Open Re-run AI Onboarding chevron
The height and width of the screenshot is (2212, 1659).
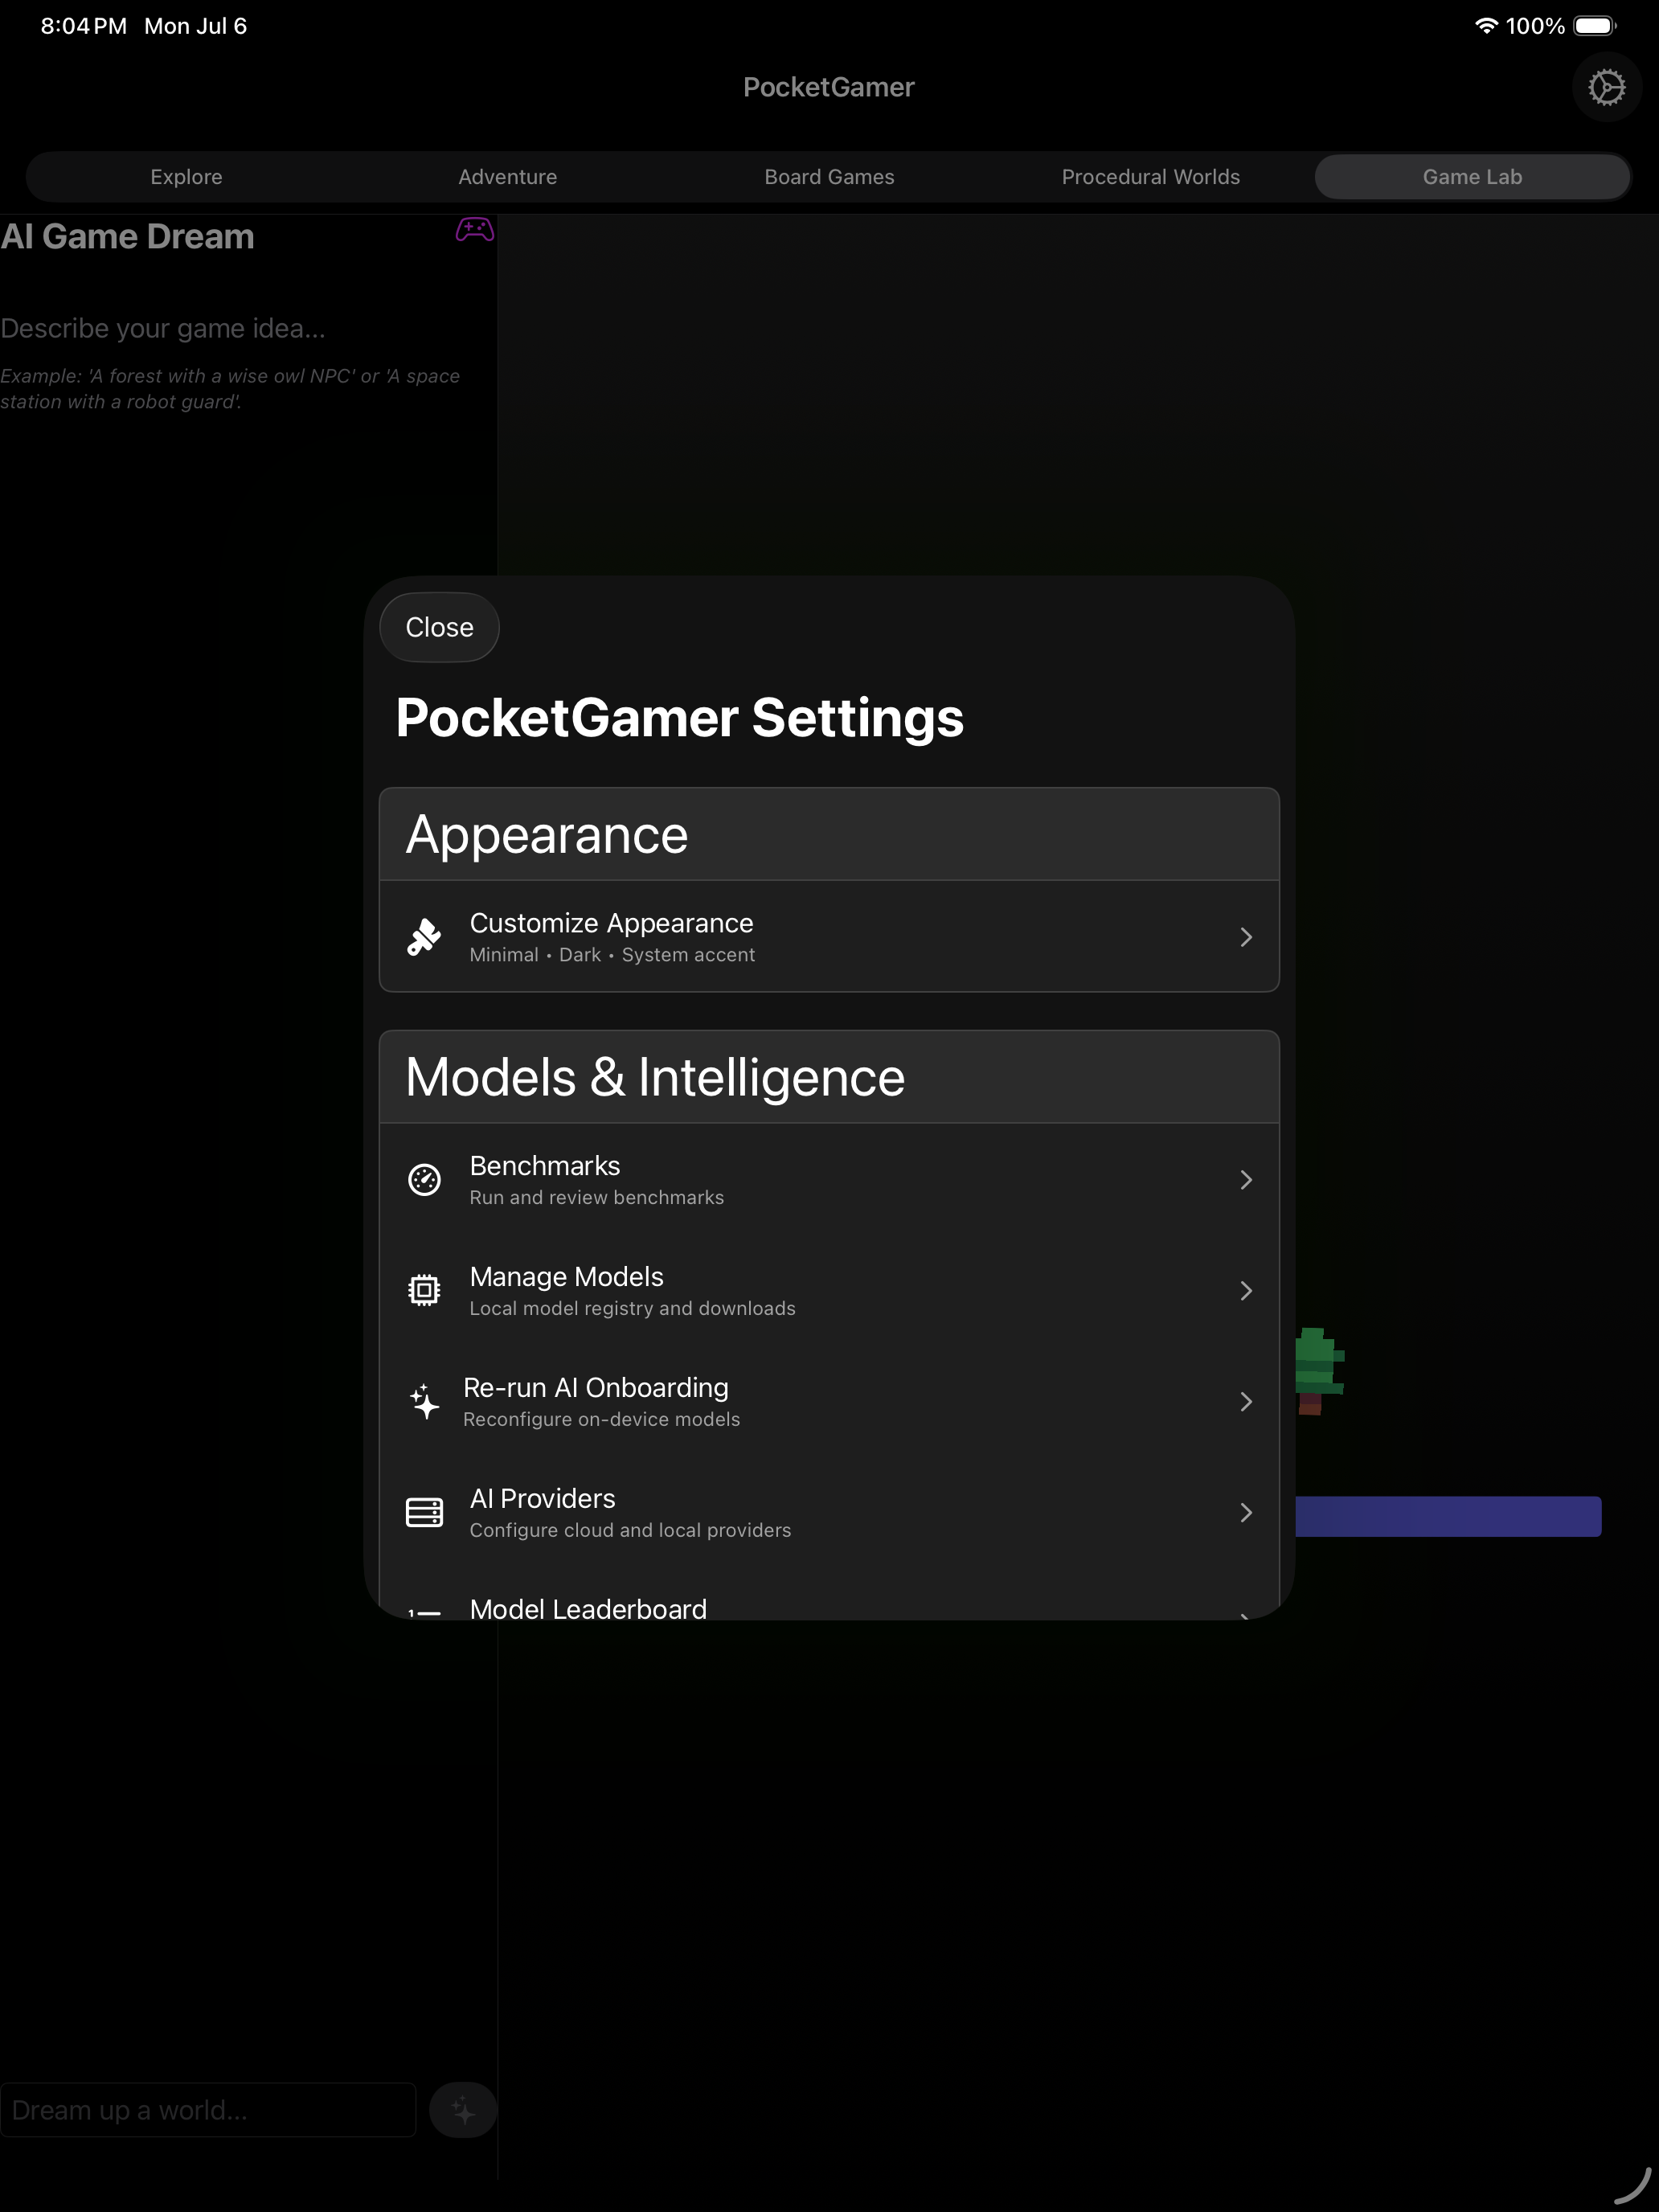pos(1246,1402)
